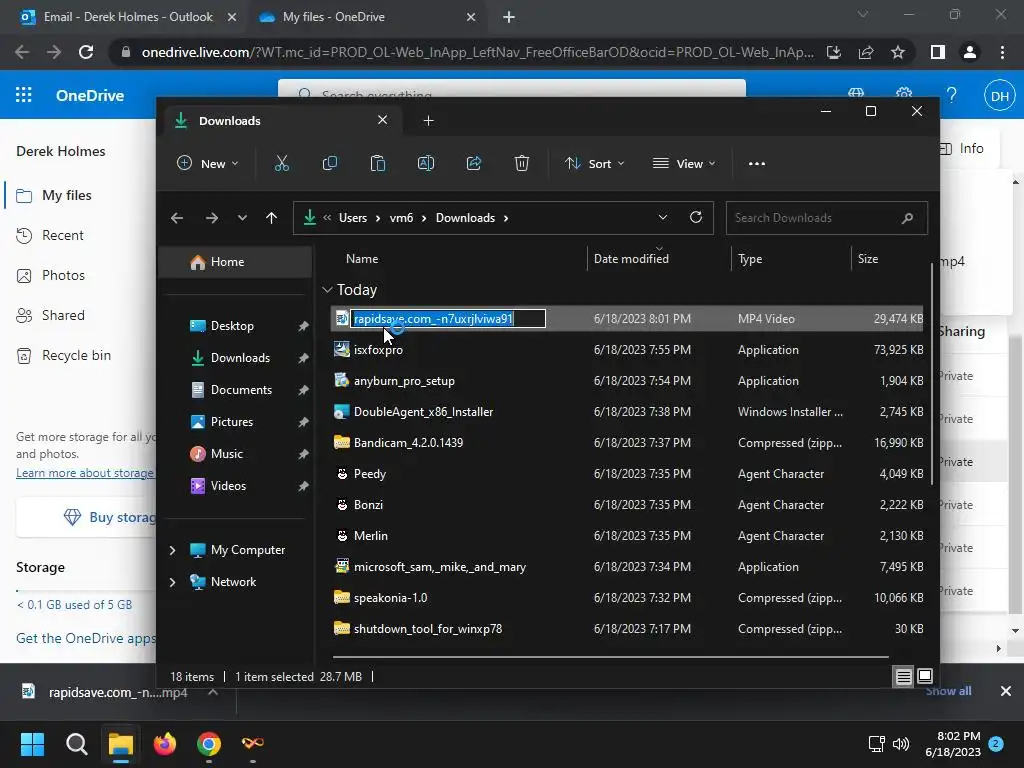Open the View dropdown
Image resolution: width=1024 pixels, height=768 pixels.
tap(684, 163)
